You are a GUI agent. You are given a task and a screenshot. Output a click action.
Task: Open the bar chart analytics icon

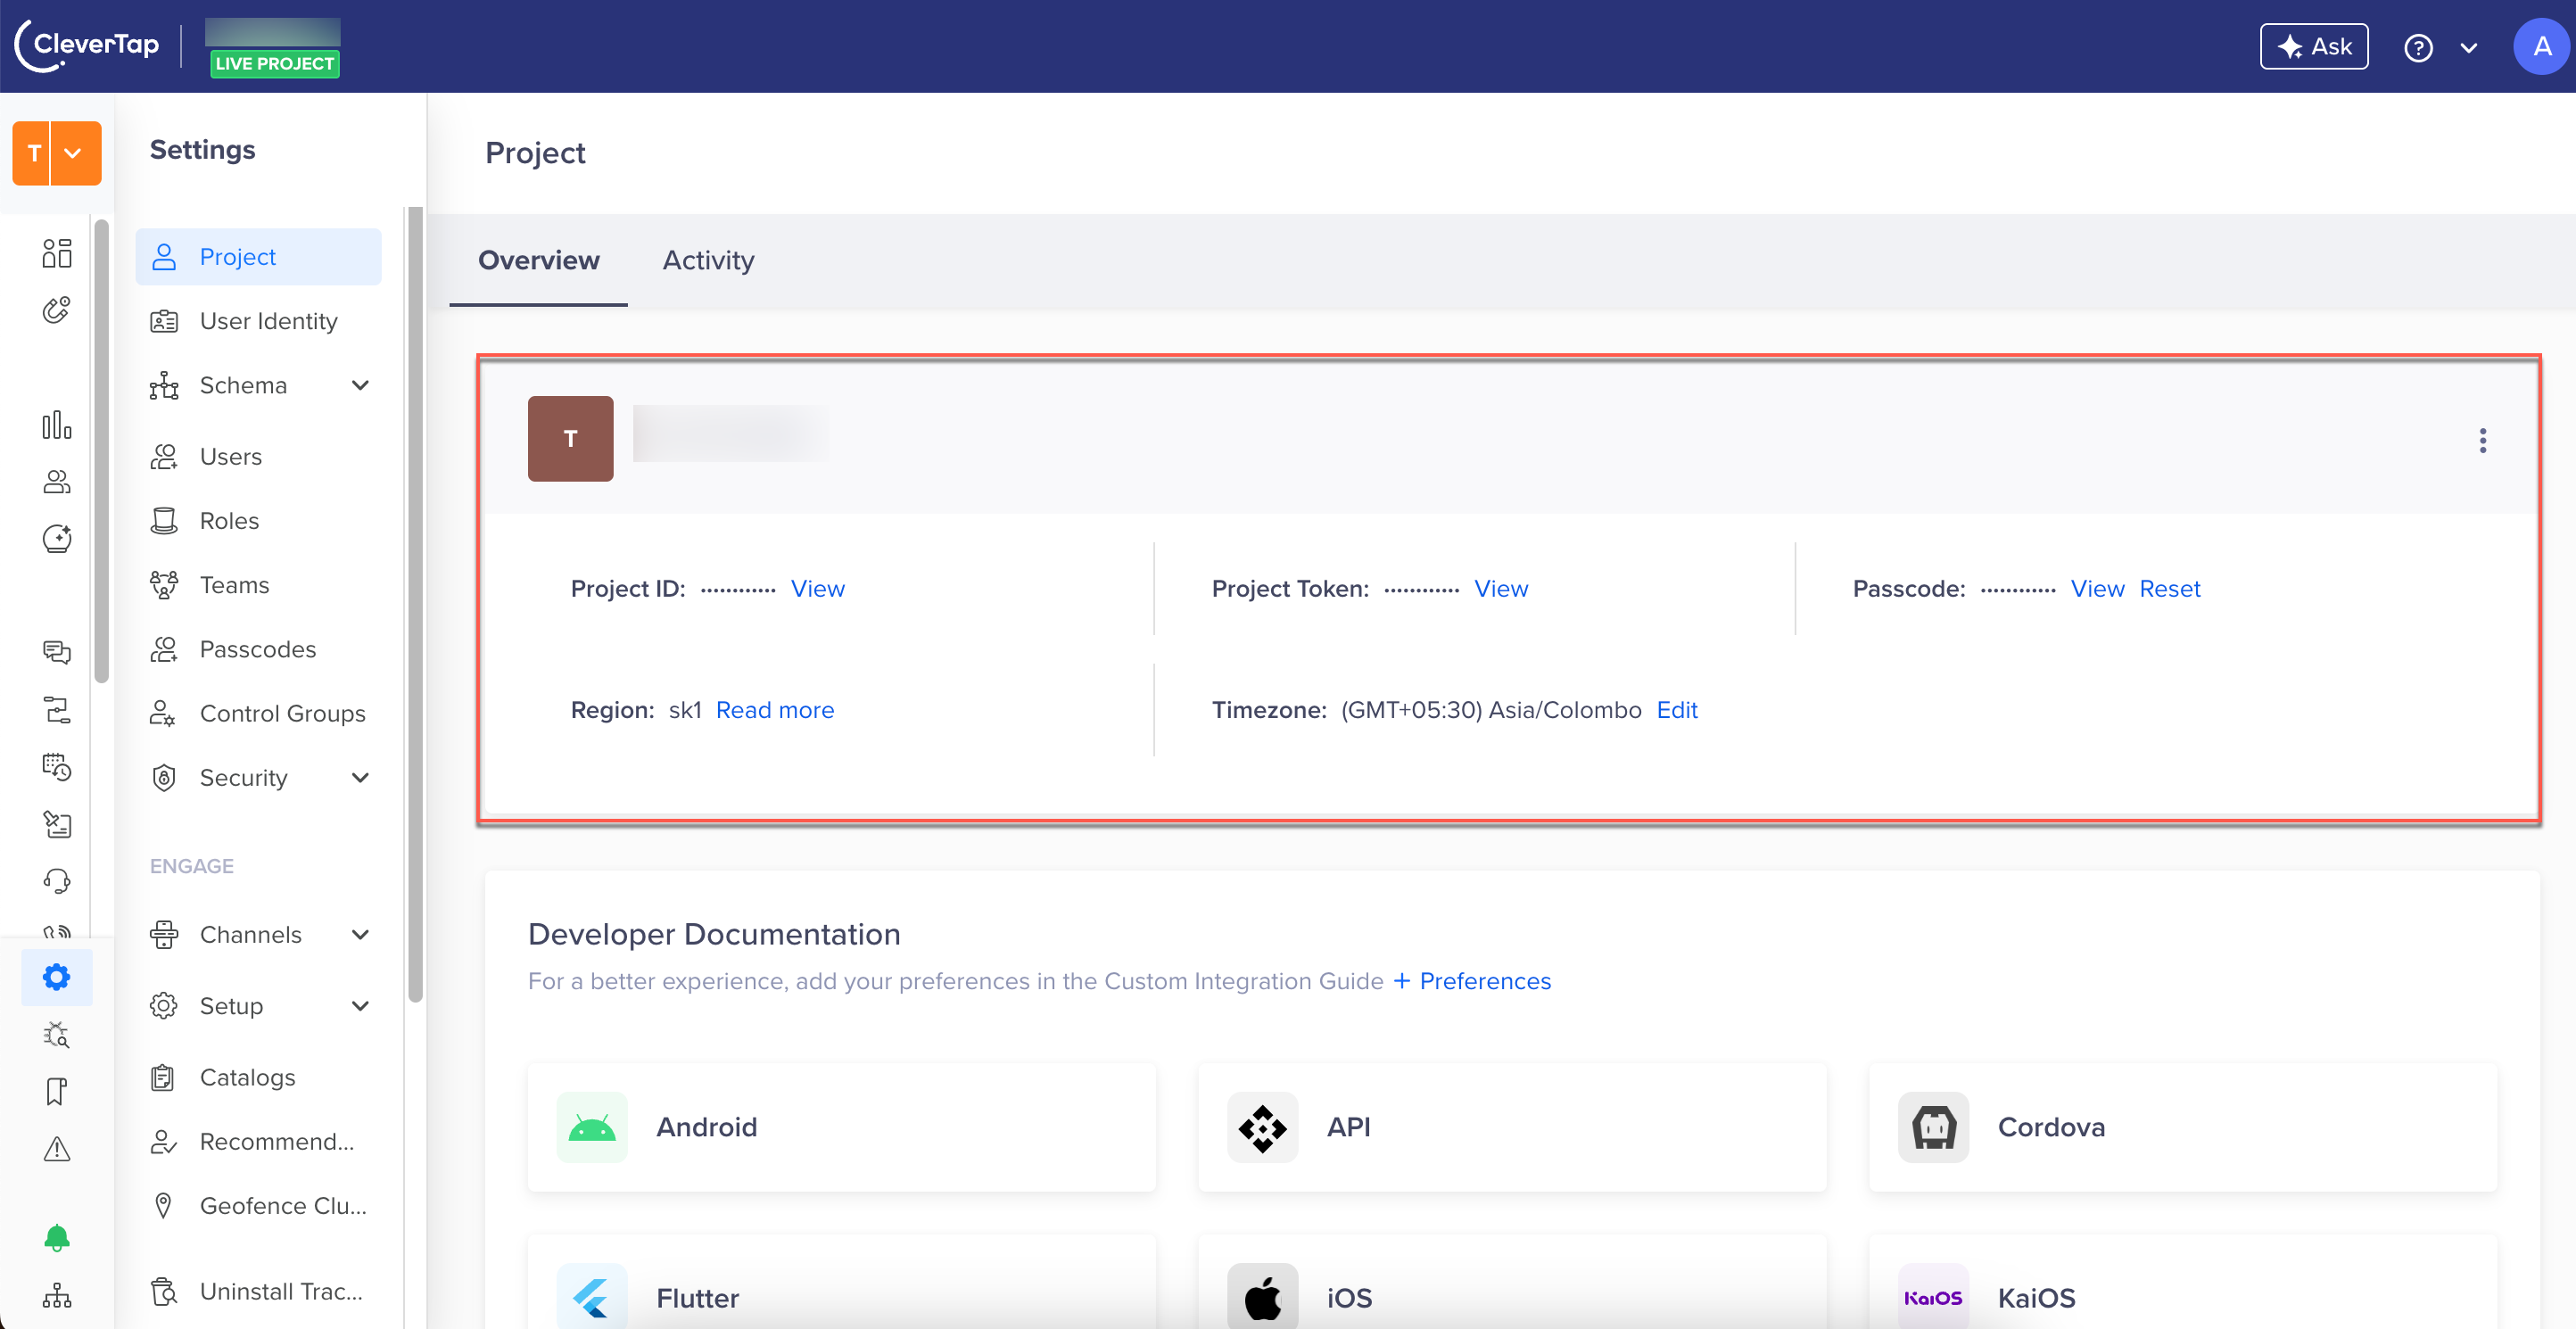57,425
